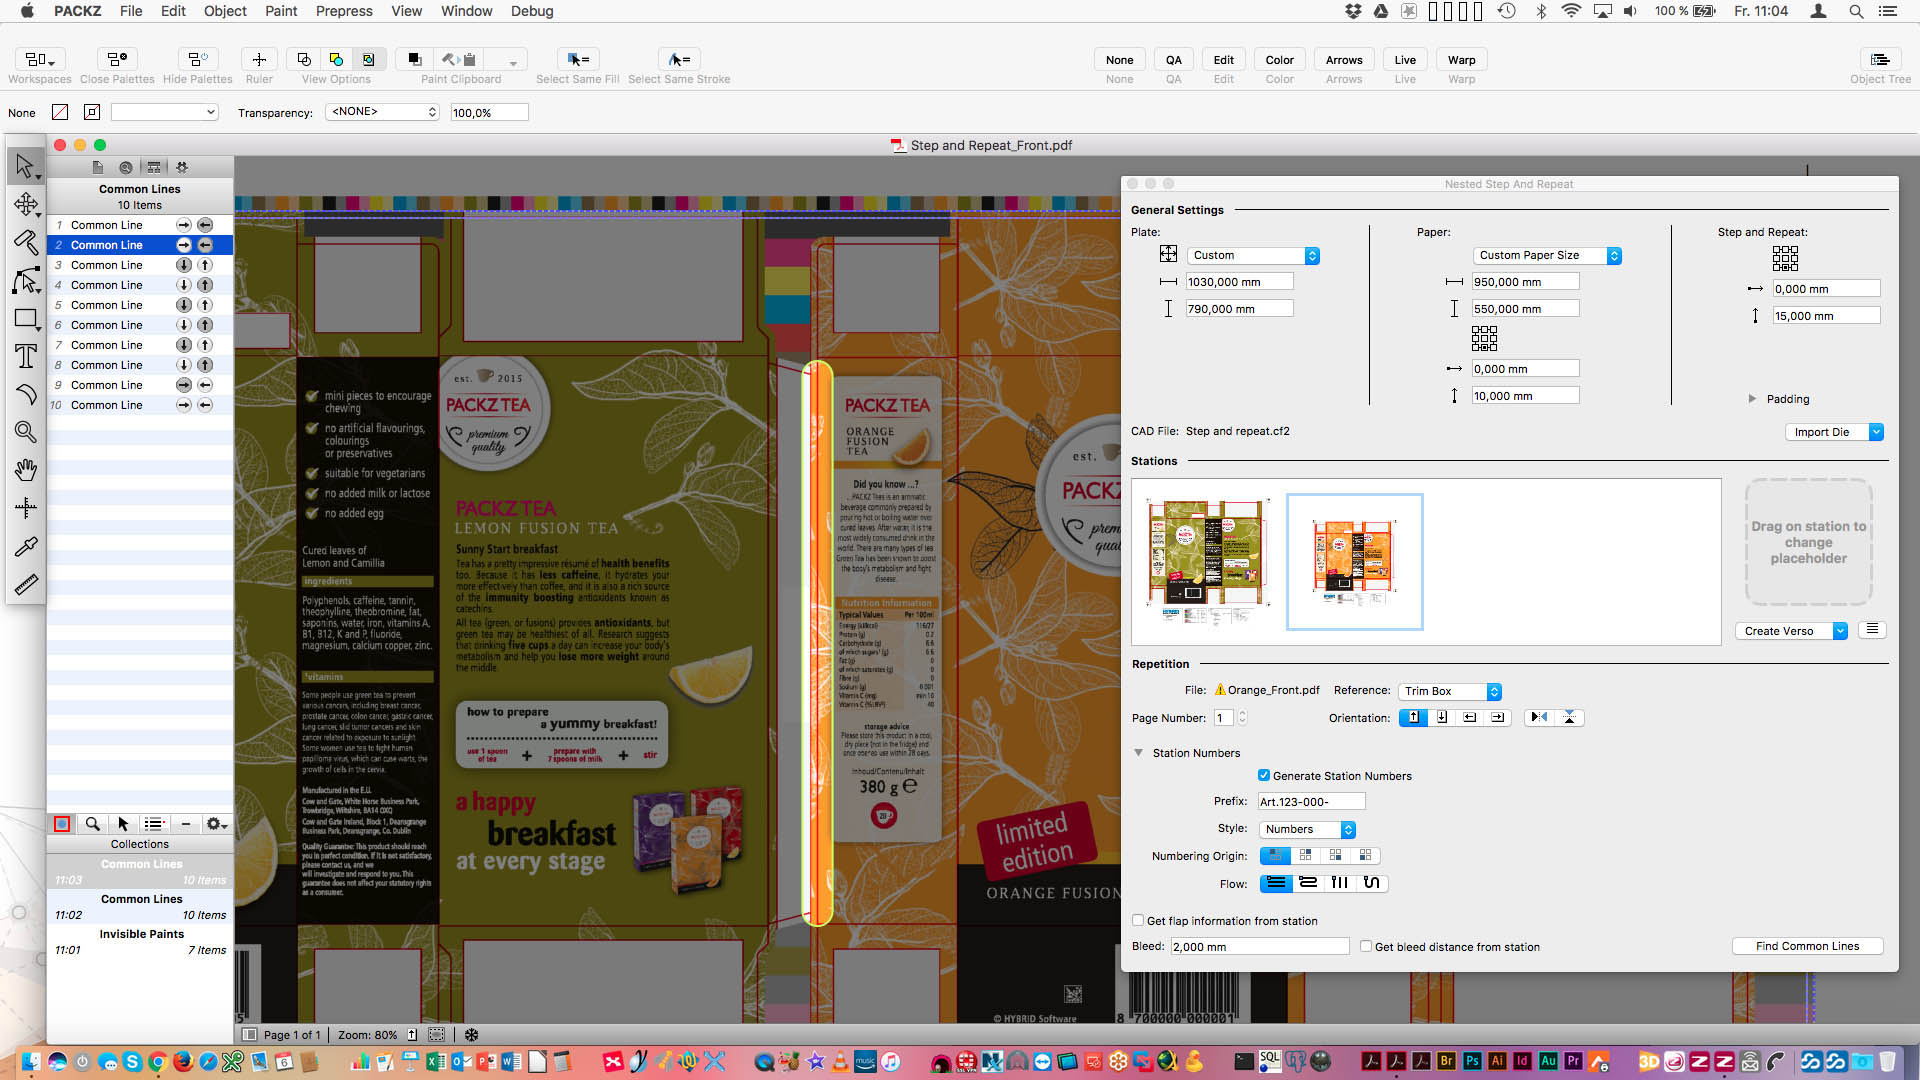Viewport: 1920px width, 1080px height.
Task: Click the highlight red square button in collections bar
Action: [62, 824]
